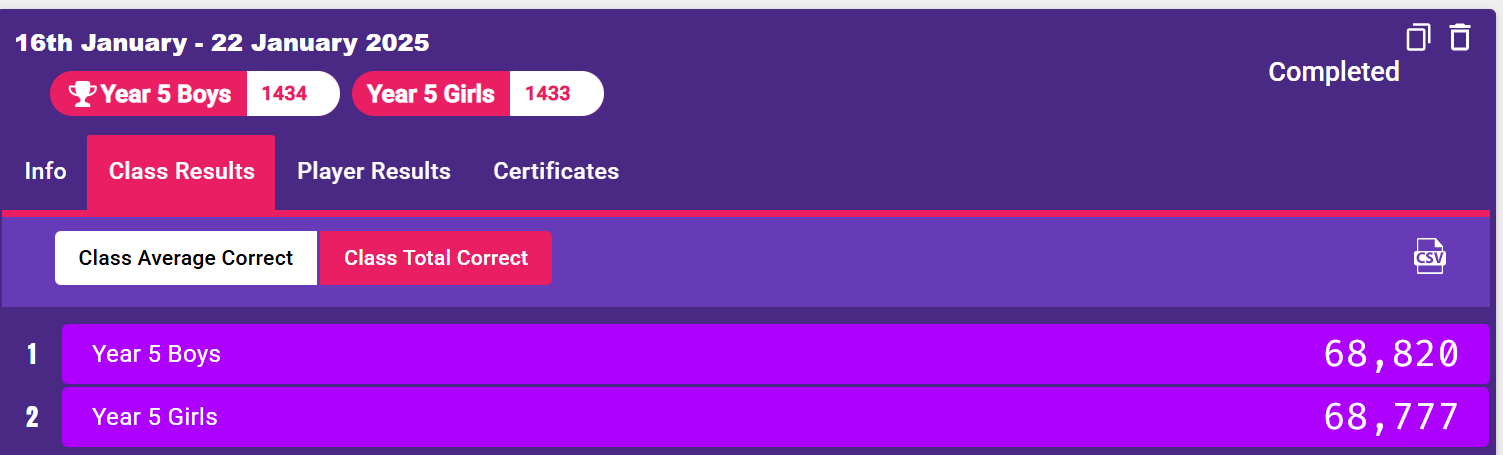Click the 1433 score pill

pyautogui.click(x=554, y=94)
